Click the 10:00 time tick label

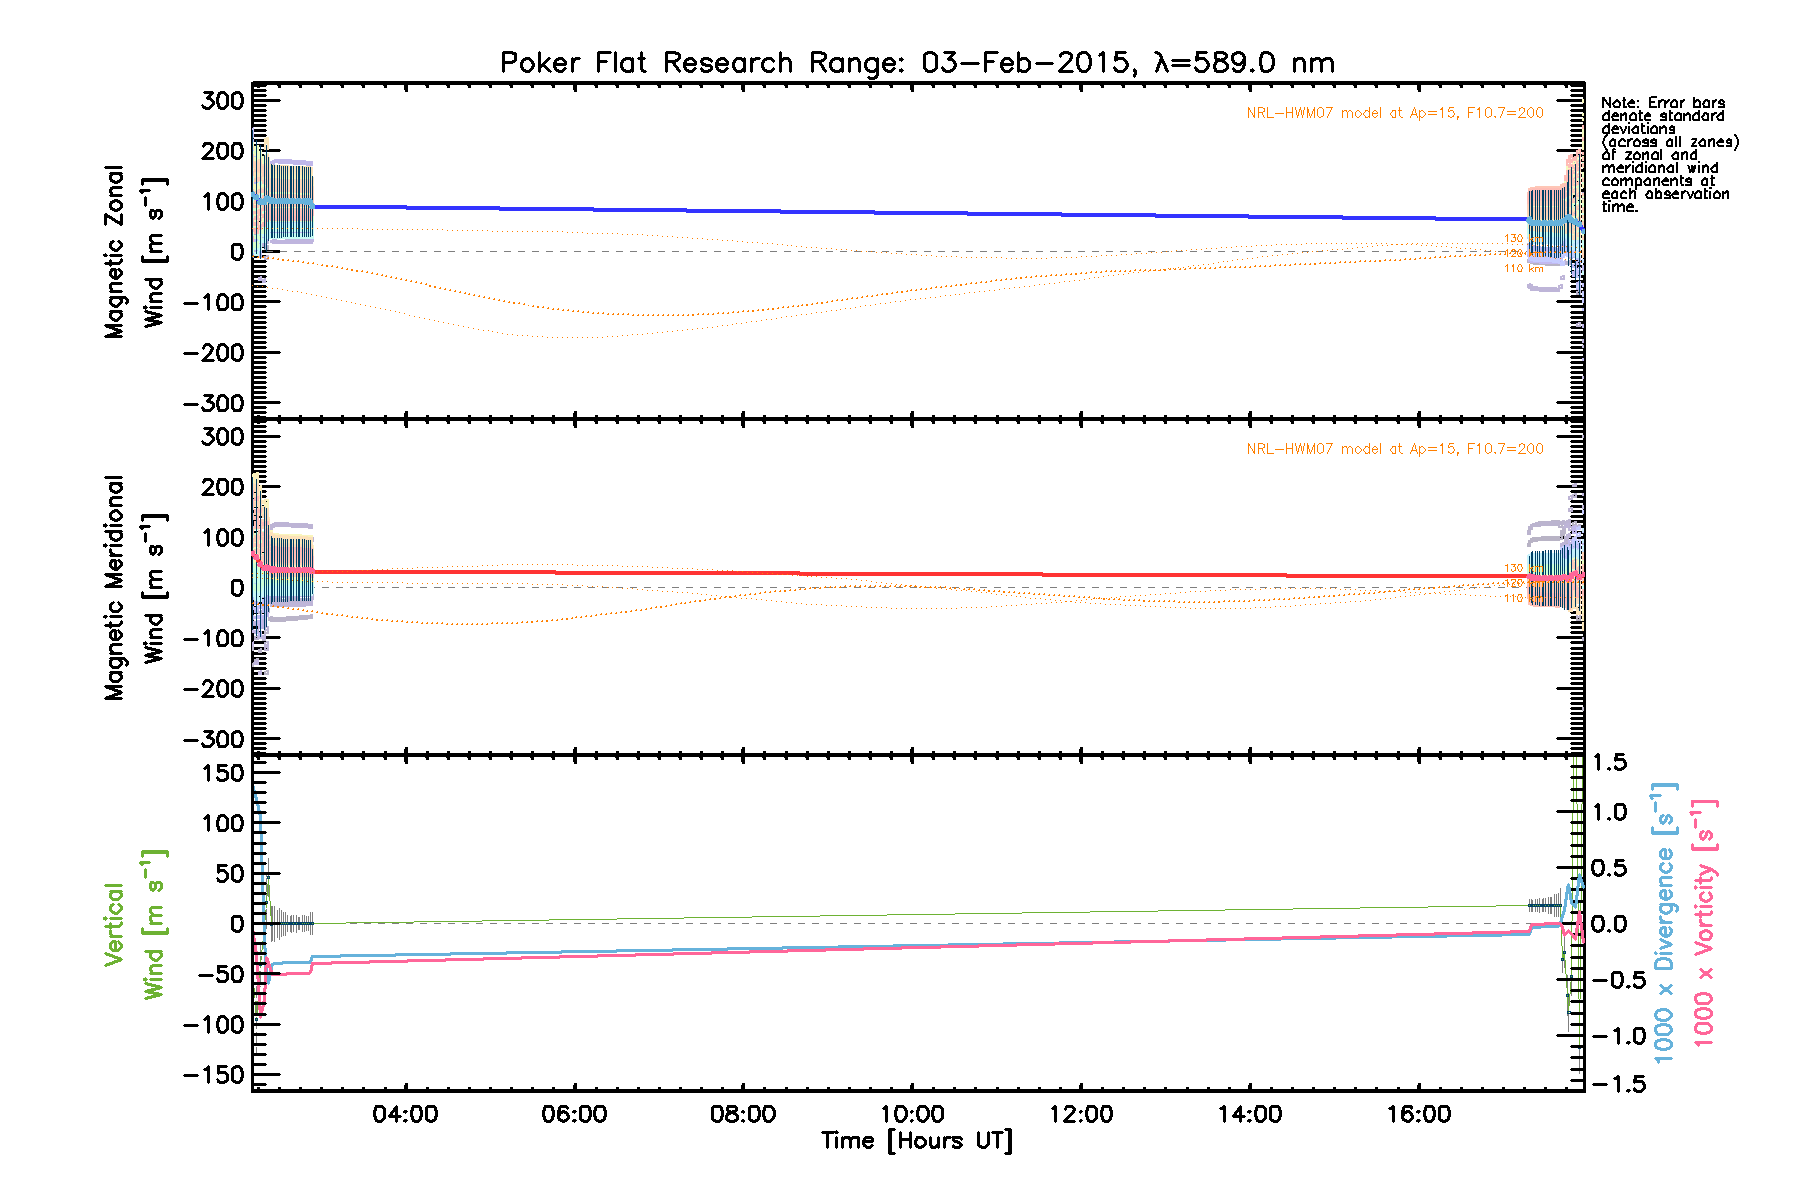pos(912,1115)
